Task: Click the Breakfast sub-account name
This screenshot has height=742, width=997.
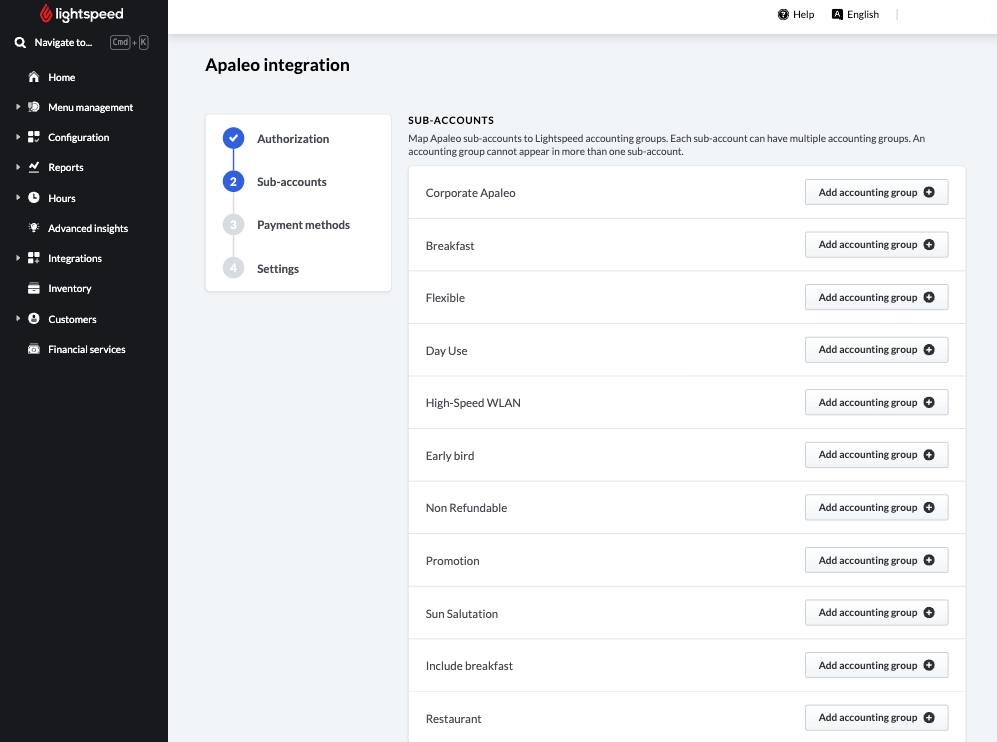Action: [450, 245]
